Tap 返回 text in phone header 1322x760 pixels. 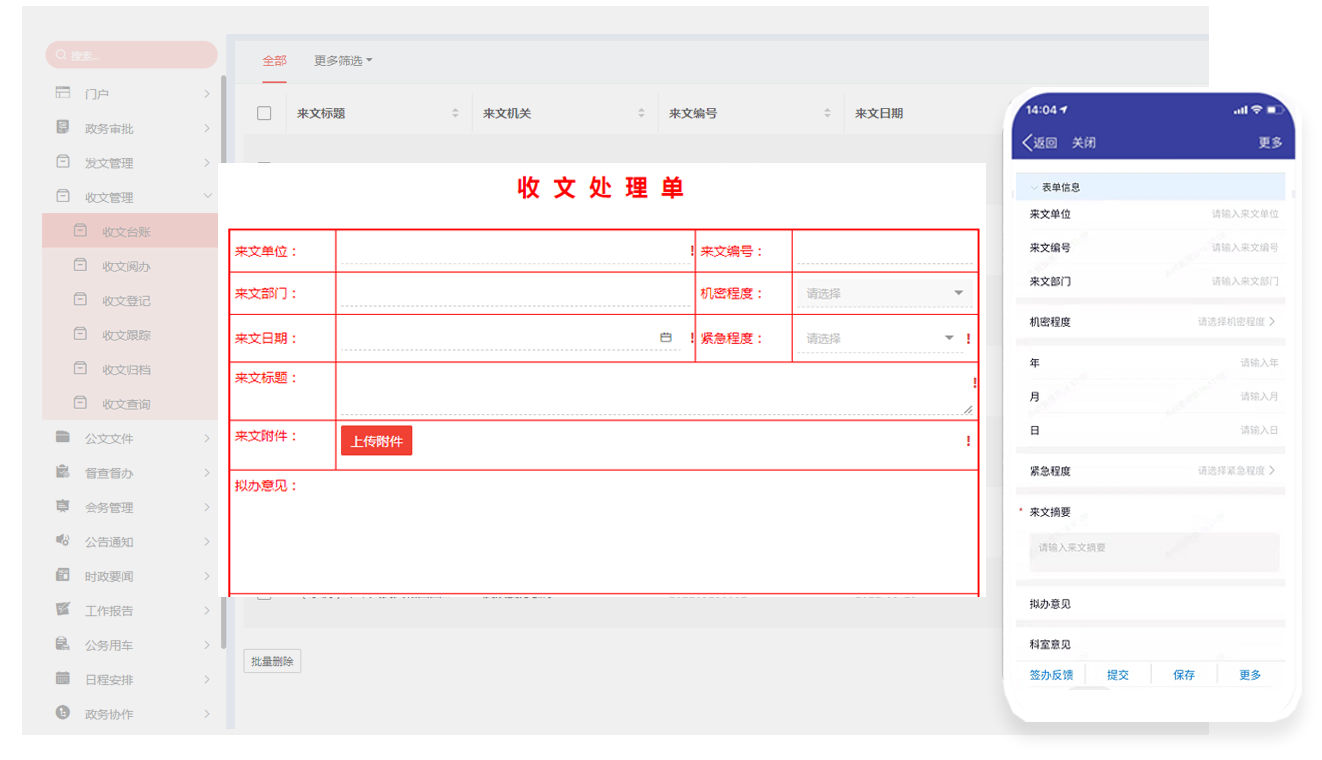pyautogui.click(x=1045, y=143)
